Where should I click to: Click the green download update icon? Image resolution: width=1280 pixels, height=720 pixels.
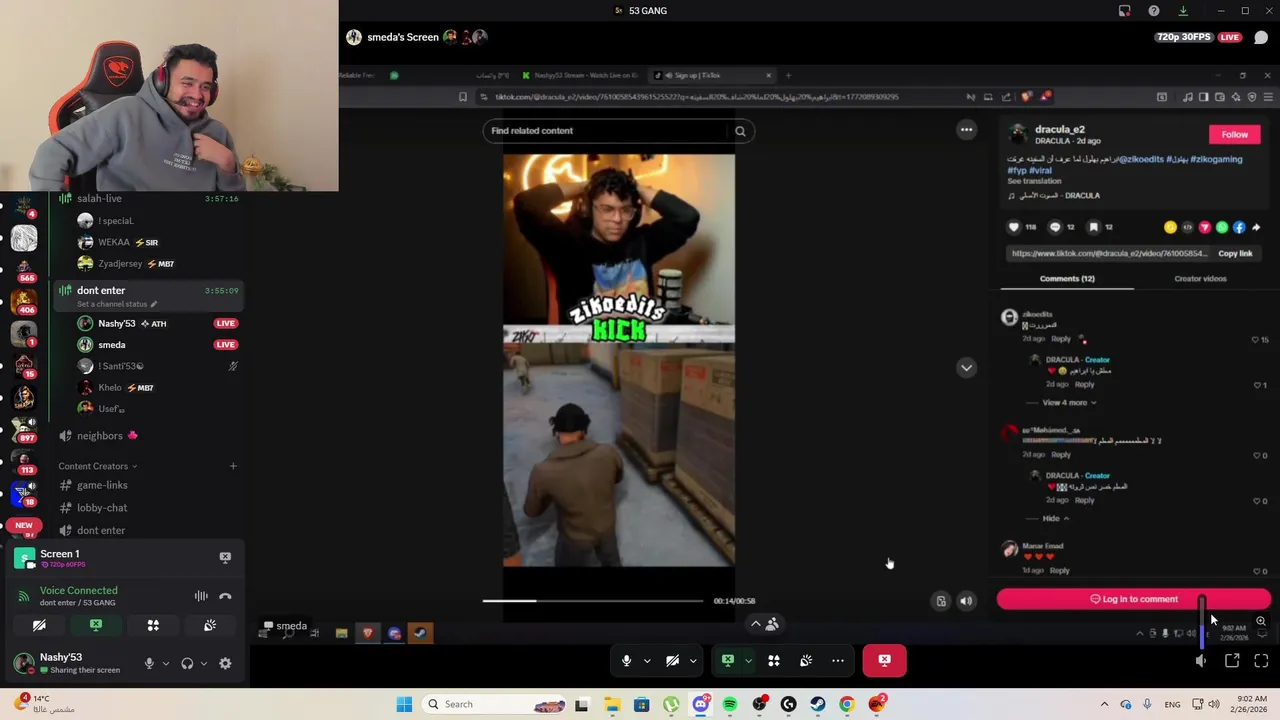(1183, 10)
